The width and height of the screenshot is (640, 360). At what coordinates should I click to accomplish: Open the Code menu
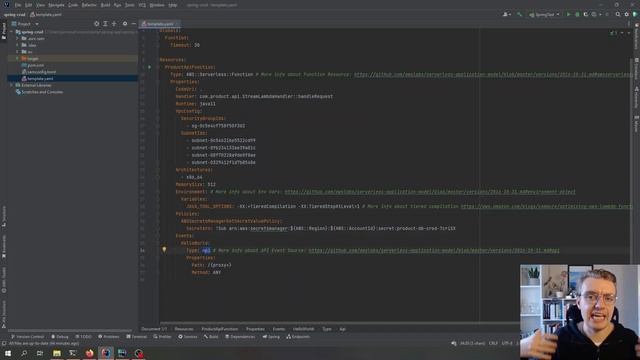[x=73, y=5]
